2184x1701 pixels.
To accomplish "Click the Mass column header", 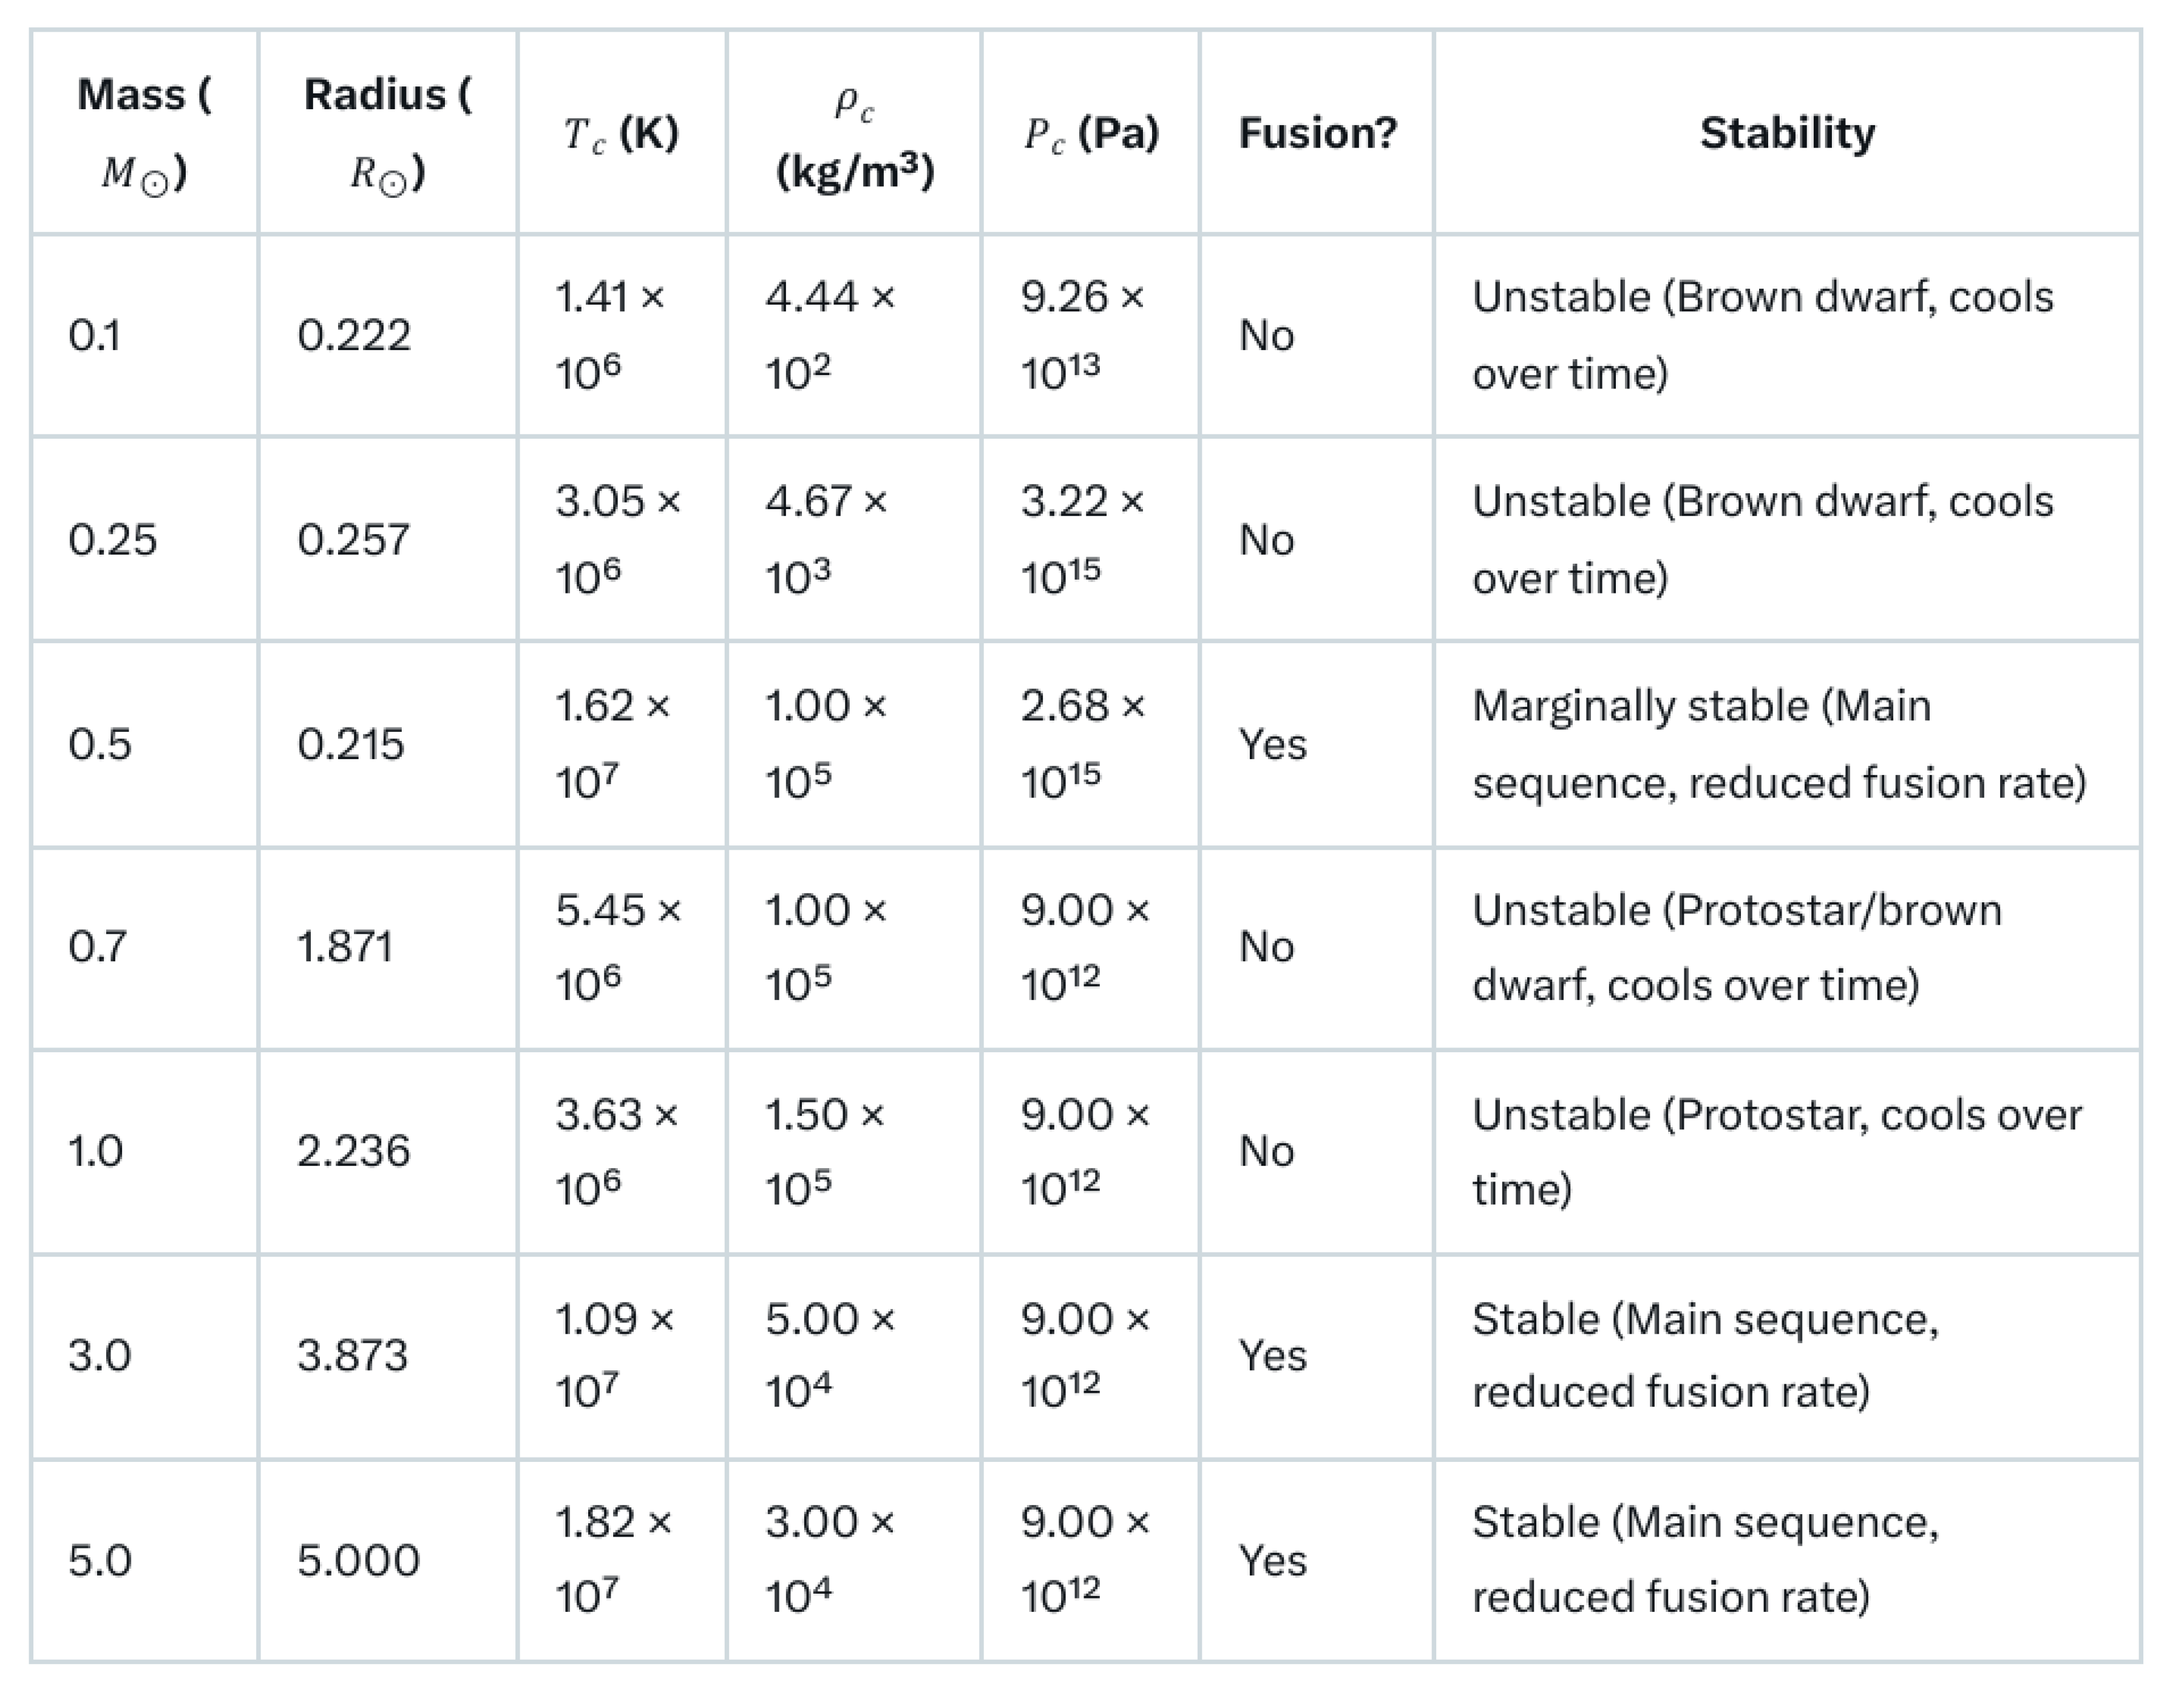I will click(x=144, y=133).
